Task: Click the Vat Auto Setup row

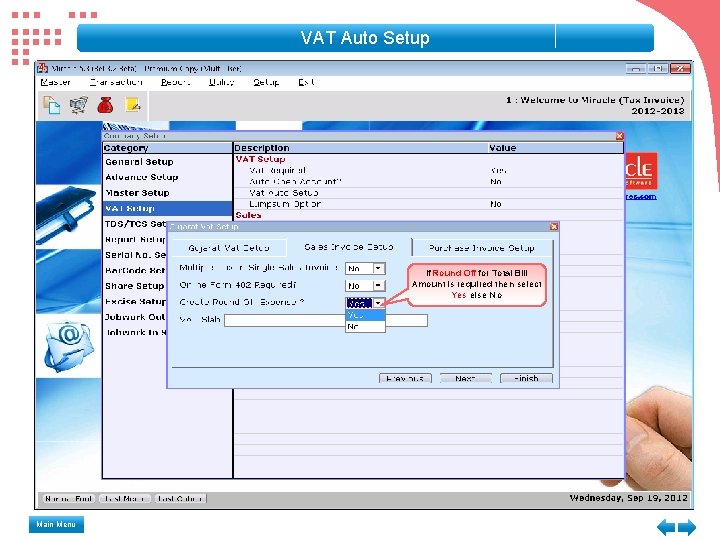Action: click(428, 193)
